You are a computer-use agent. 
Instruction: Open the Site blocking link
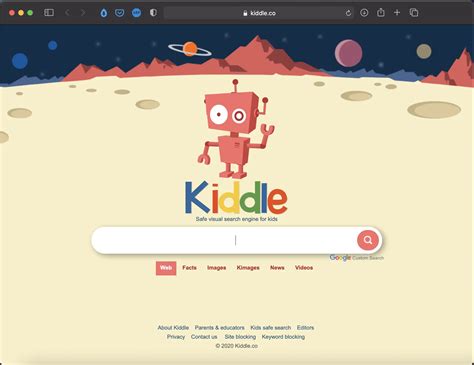tap(240, 337)
